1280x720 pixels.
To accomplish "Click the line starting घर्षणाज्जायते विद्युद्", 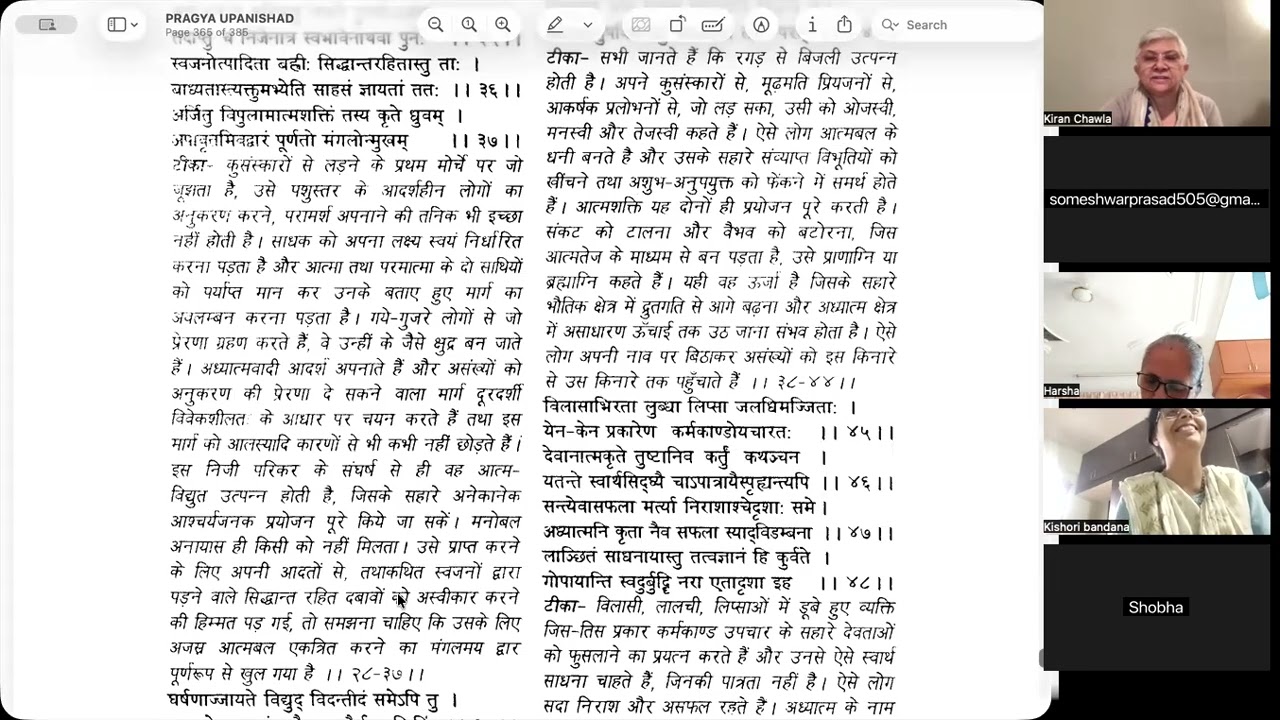I will (x=314, y=700).
